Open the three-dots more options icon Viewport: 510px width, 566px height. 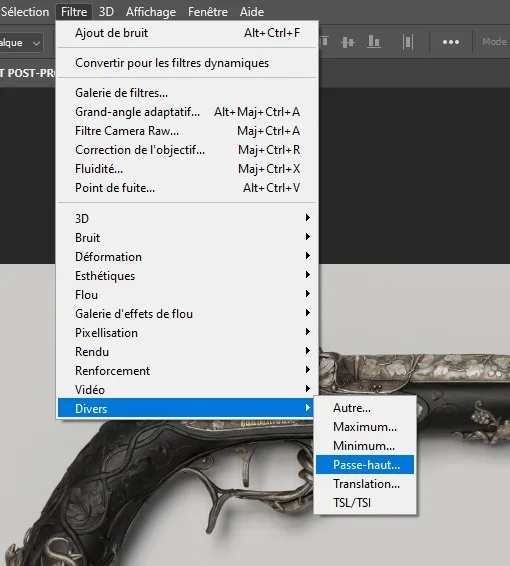(x=451, y=42)
